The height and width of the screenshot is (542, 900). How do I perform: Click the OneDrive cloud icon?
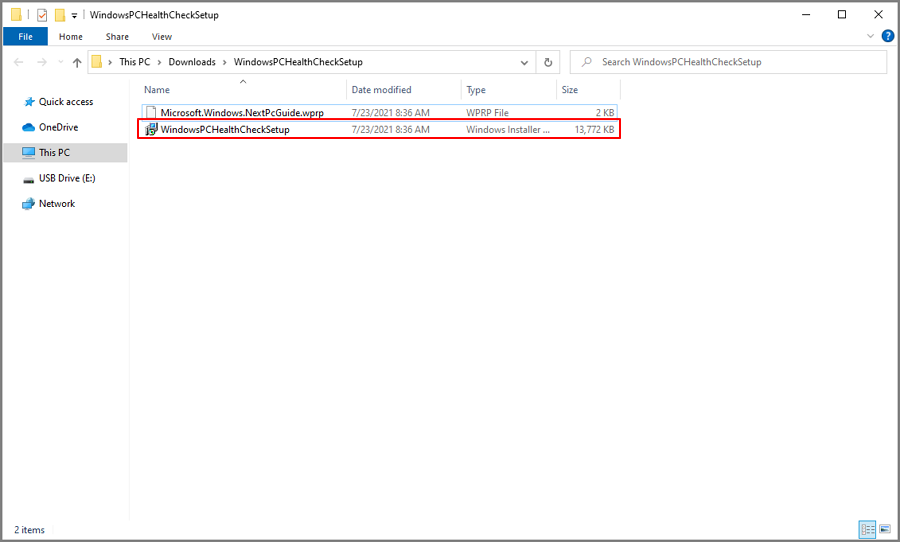click(28, 127)
